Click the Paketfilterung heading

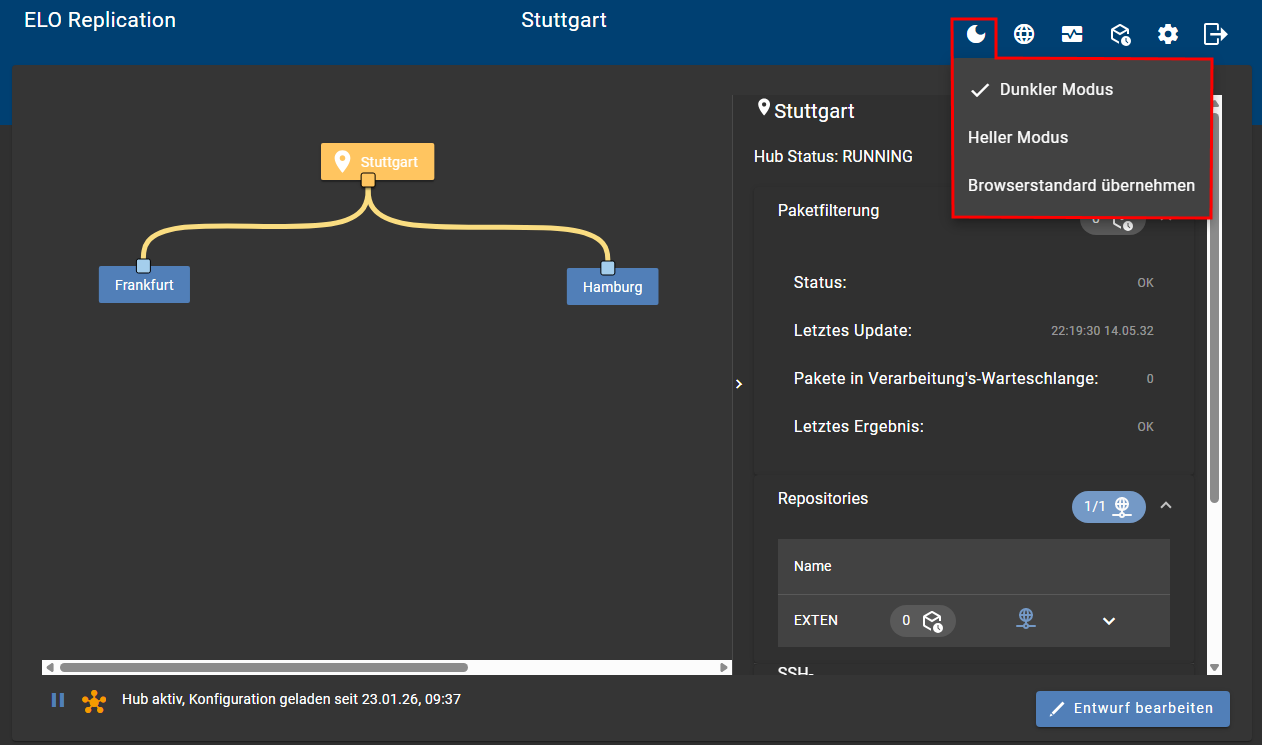829,210
